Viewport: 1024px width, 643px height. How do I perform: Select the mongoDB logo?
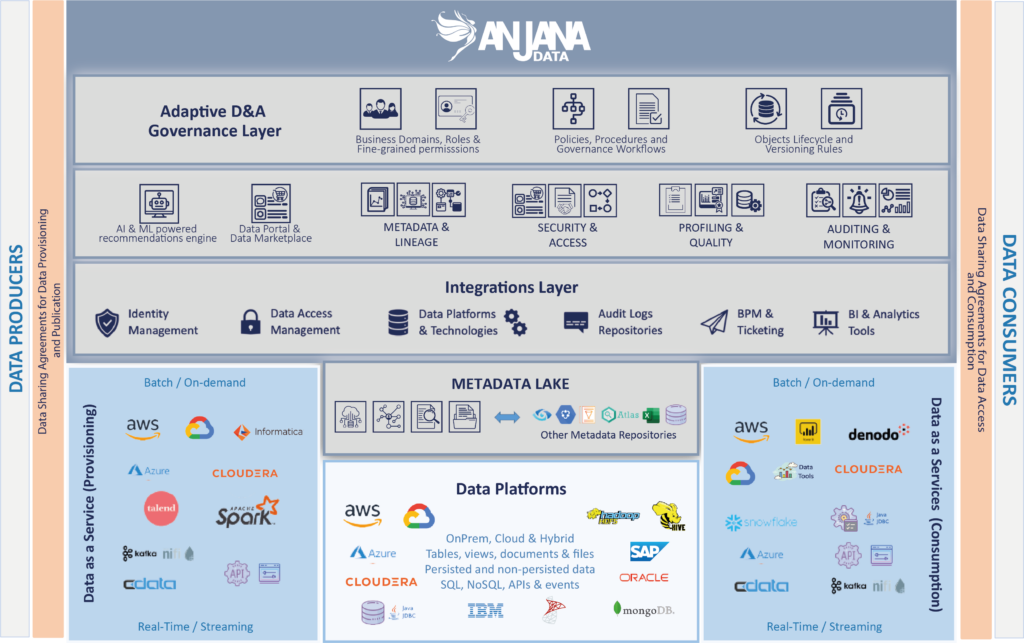643,608
